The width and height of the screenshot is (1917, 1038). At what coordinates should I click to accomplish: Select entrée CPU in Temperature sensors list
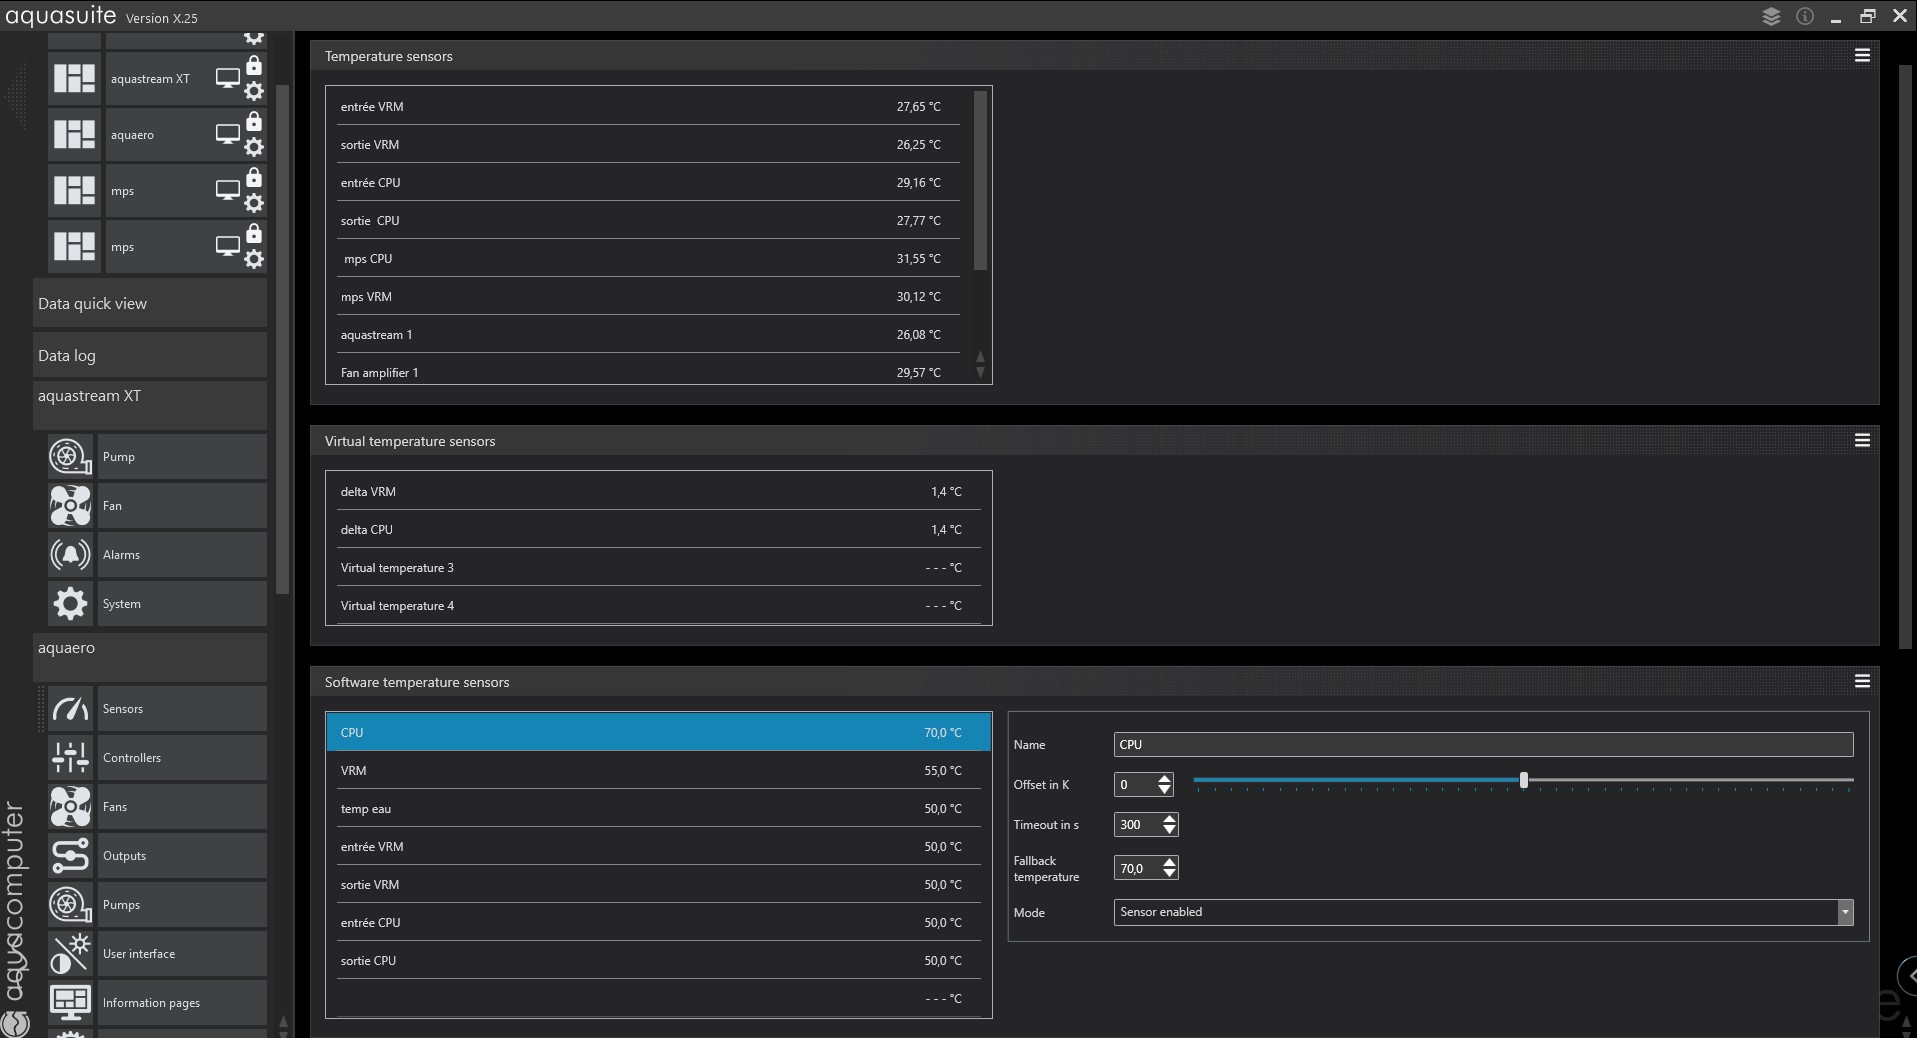648,183
